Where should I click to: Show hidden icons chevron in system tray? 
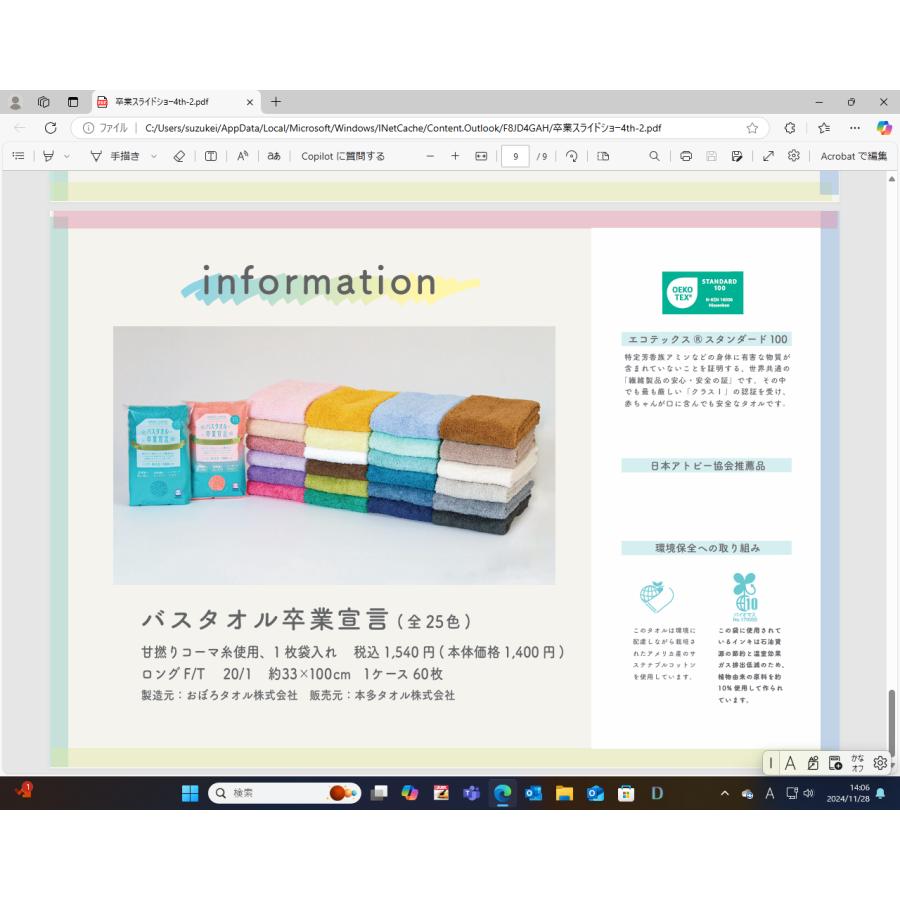click(725, 793)
